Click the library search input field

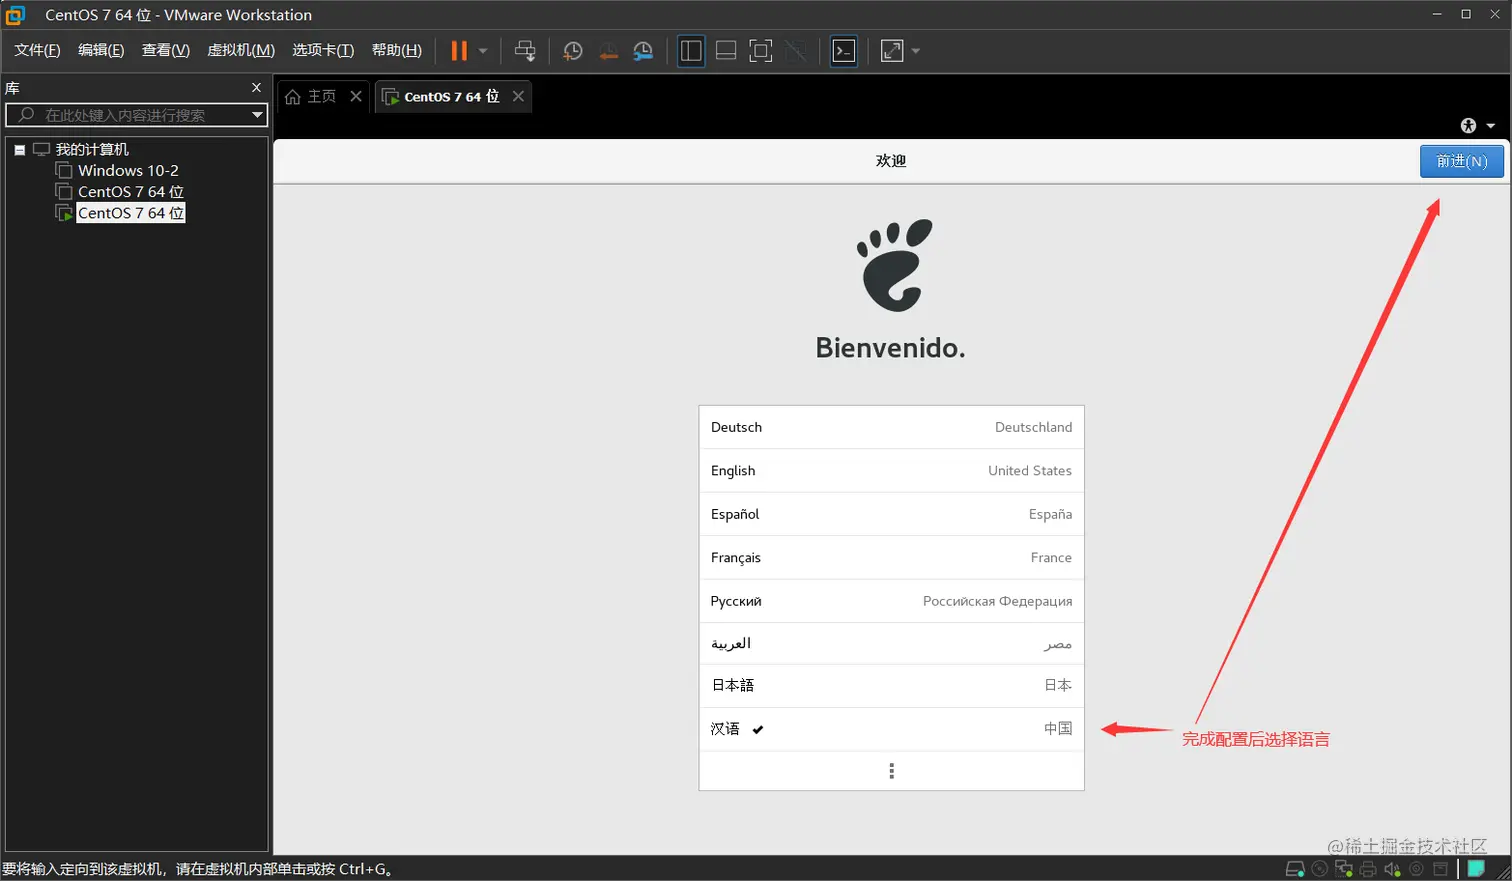[x=127, y=115]
